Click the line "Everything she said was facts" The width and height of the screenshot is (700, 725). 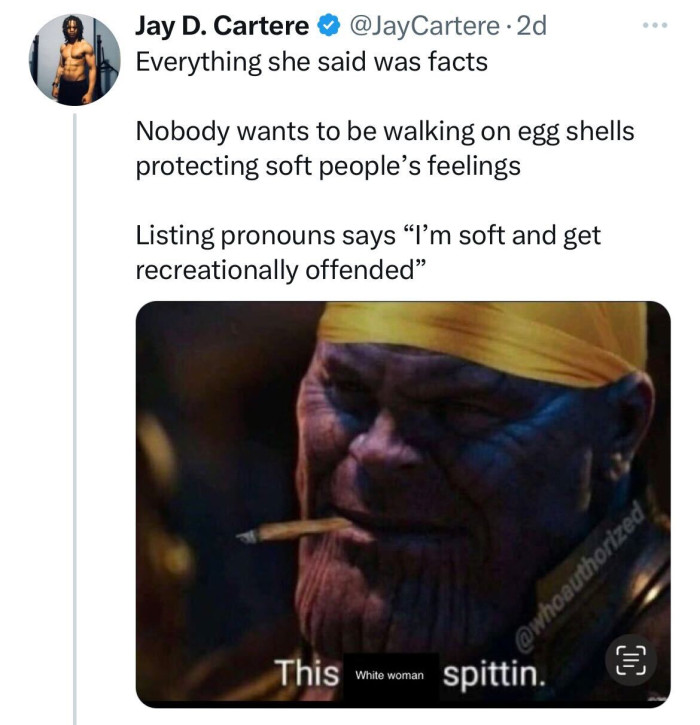coord(312,62)
